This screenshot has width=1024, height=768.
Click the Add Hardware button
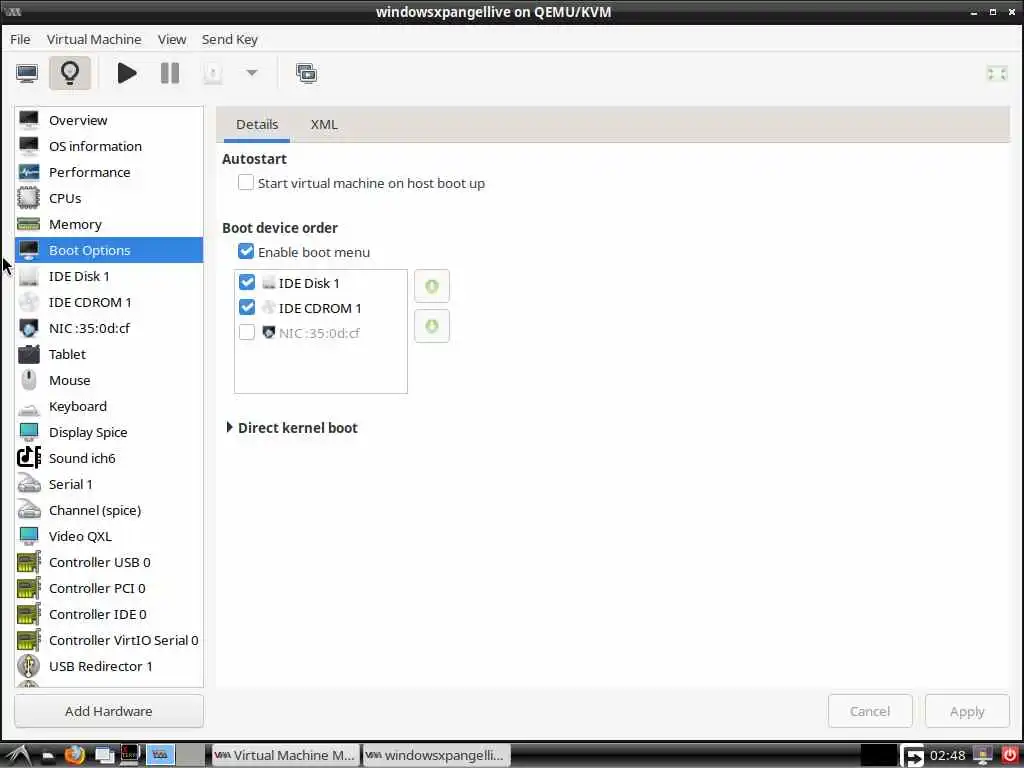pyautogui.click(x=108, y=711)
